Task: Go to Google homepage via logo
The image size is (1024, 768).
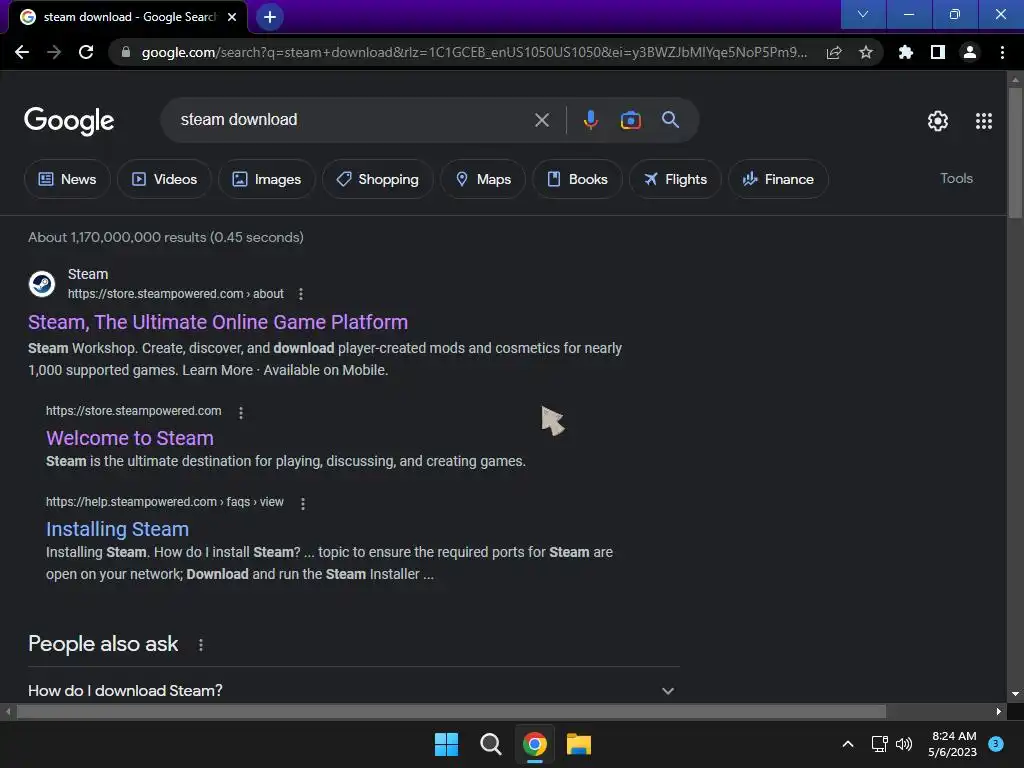Action: click(x=69, y=121)
